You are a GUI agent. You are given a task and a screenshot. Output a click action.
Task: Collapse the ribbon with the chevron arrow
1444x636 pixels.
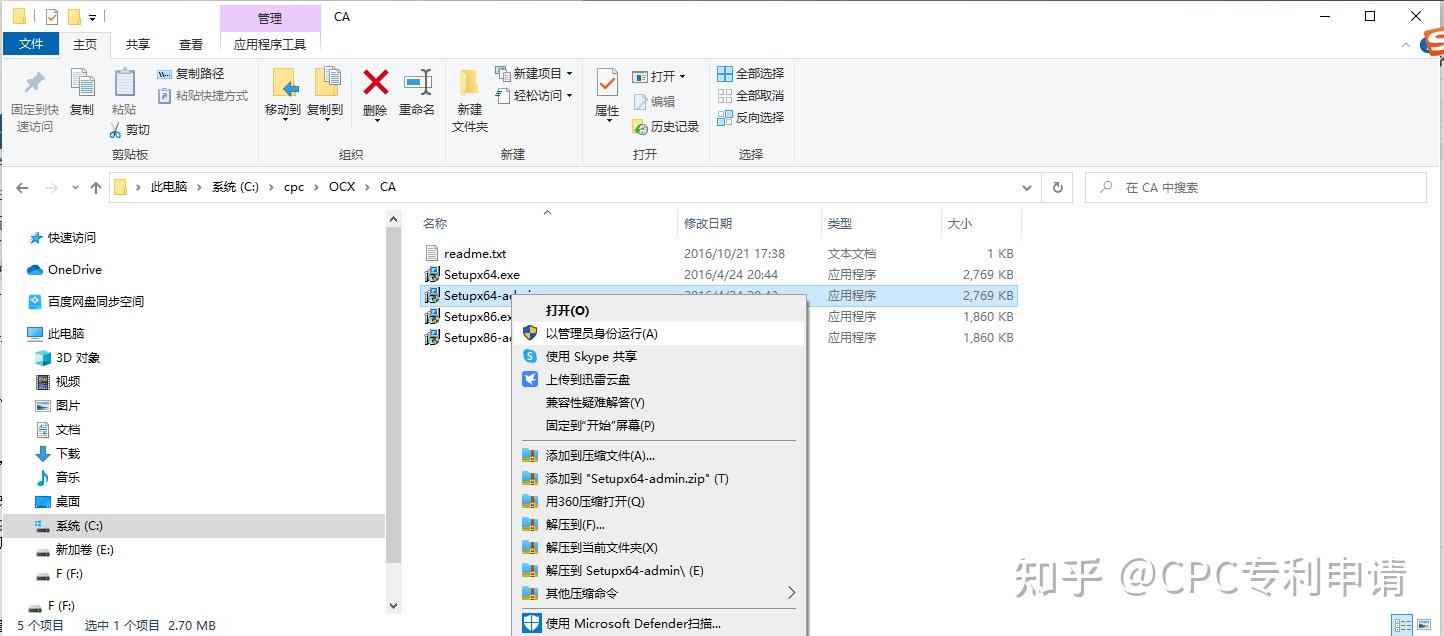tap(1406, 44)
